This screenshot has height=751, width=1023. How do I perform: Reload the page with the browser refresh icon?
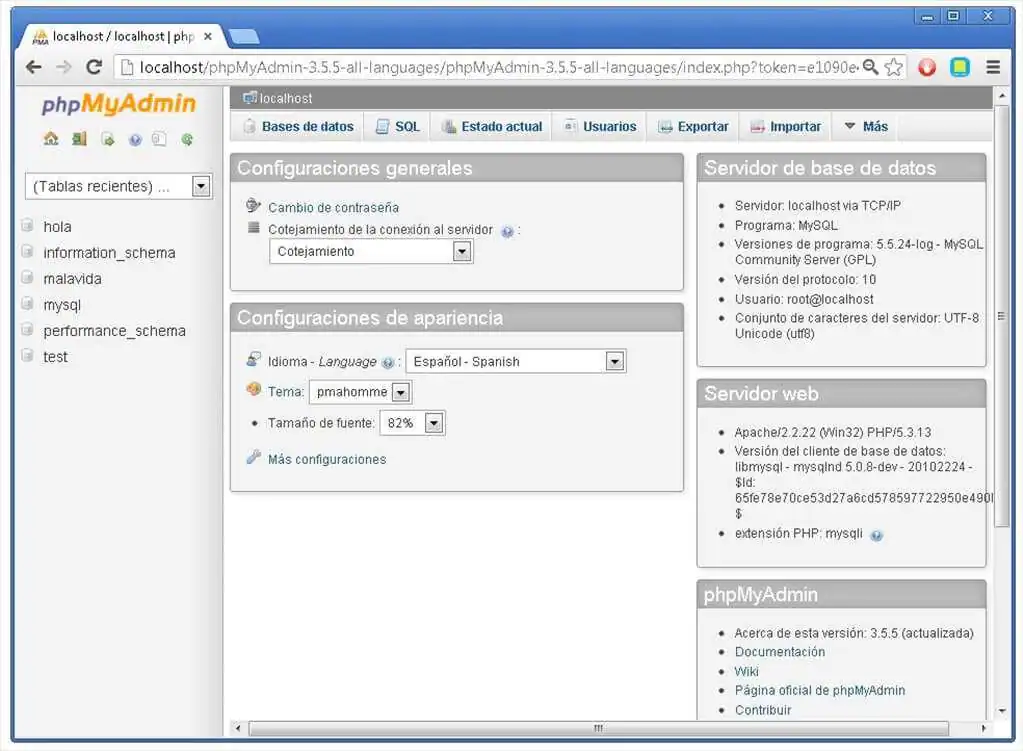click(x=94, y=67)
